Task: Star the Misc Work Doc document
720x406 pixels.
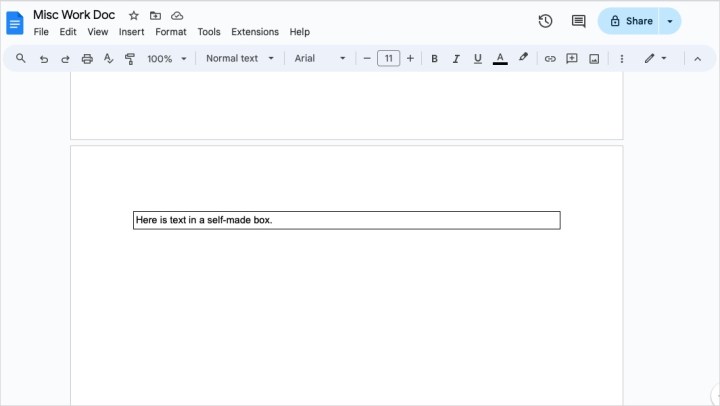Action: [x=133, y=16]
